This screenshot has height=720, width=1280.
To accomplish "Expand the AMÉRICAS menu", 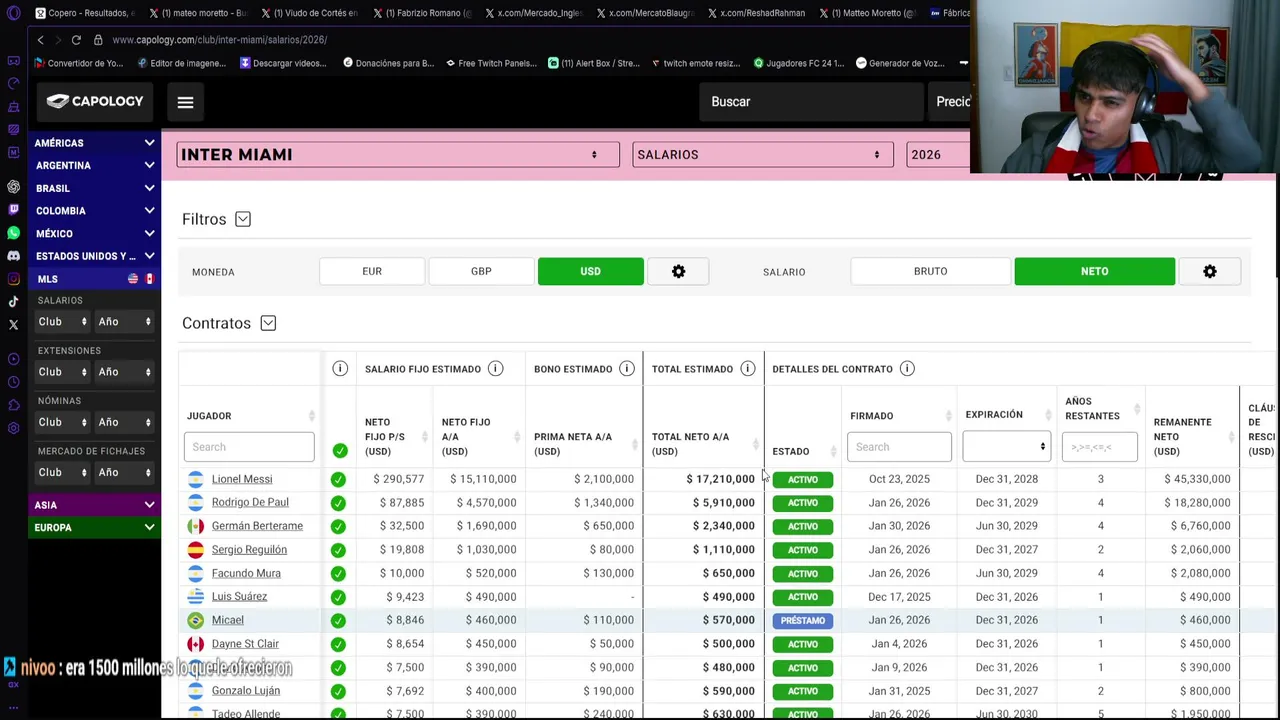I will click(94, 143).
